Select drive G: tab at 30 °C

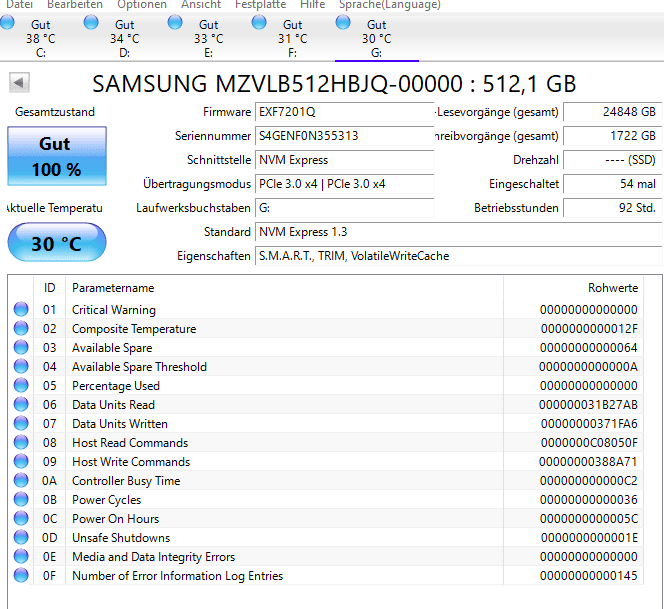376,39
